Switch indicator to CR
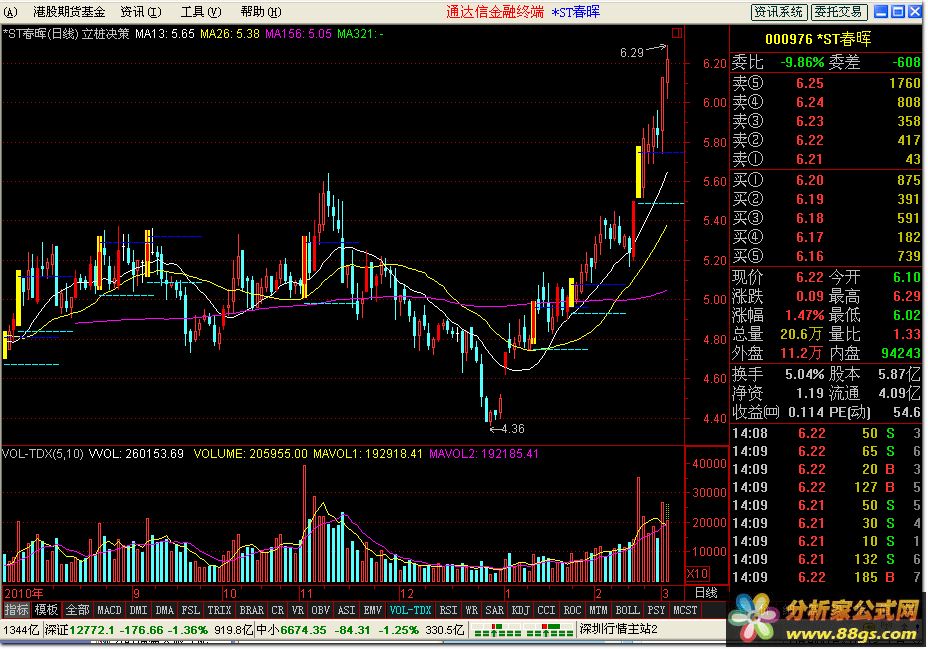The width and height of the screenshot is (928, 649). 277,610
